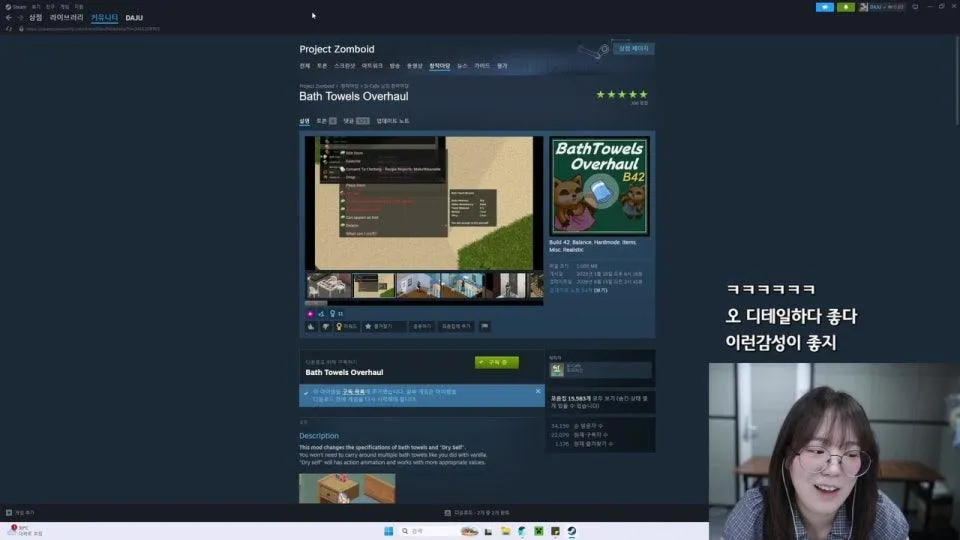Screen dimensions: 960x540
Task: Click the Project Zomboid breadcrumb link
Action: (x=317, y=86)
